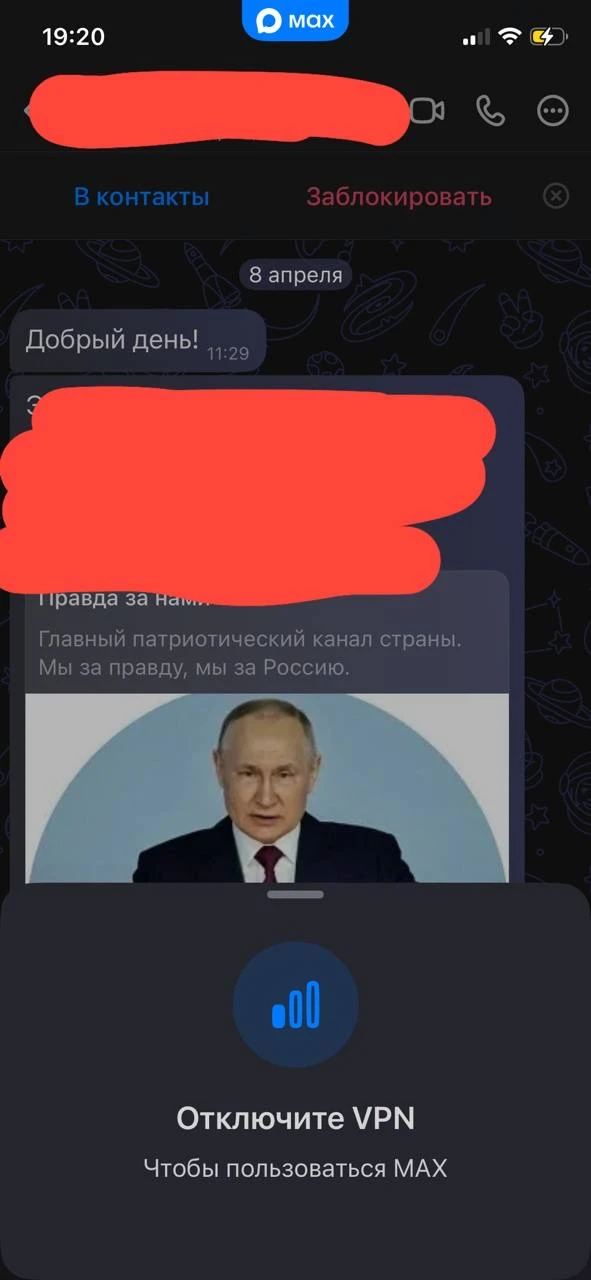
Task: Add the sender via В контакты
Action: coord(142,197)
